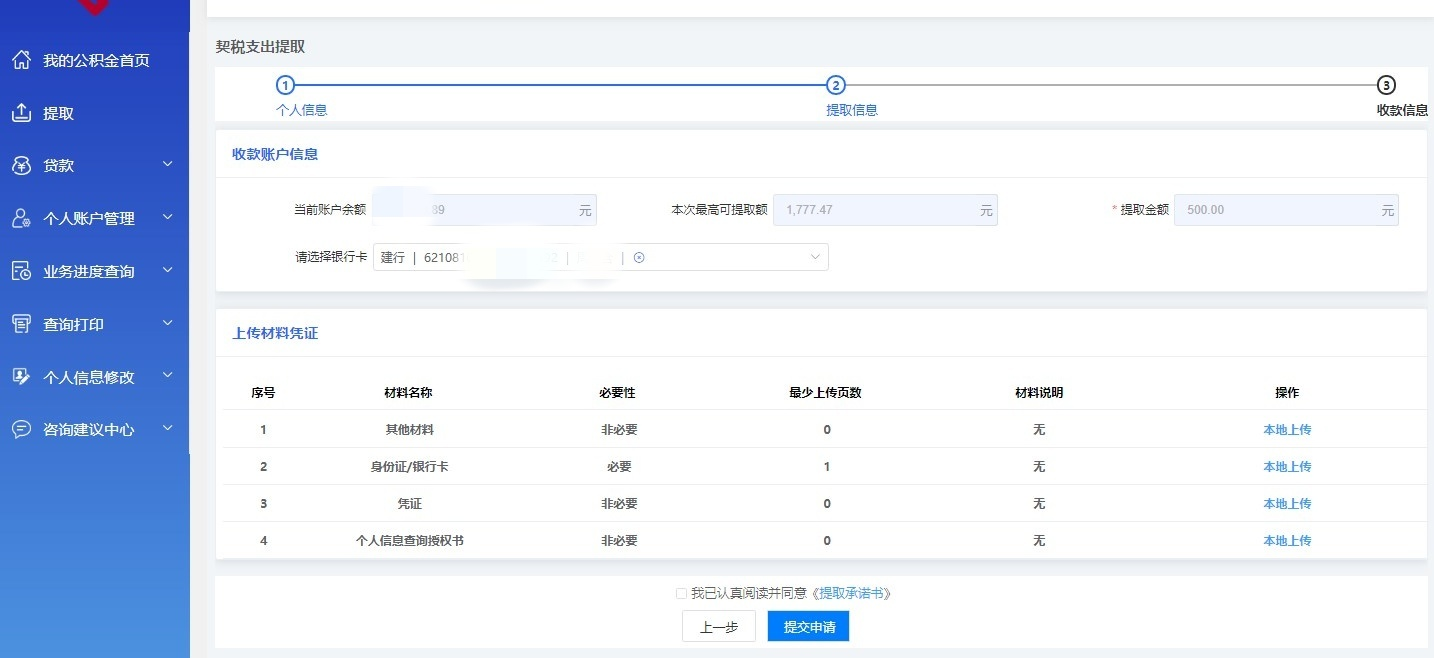The image size is (1434, 658).
Task: Click the 上一步 button
Action: [718, 627]
